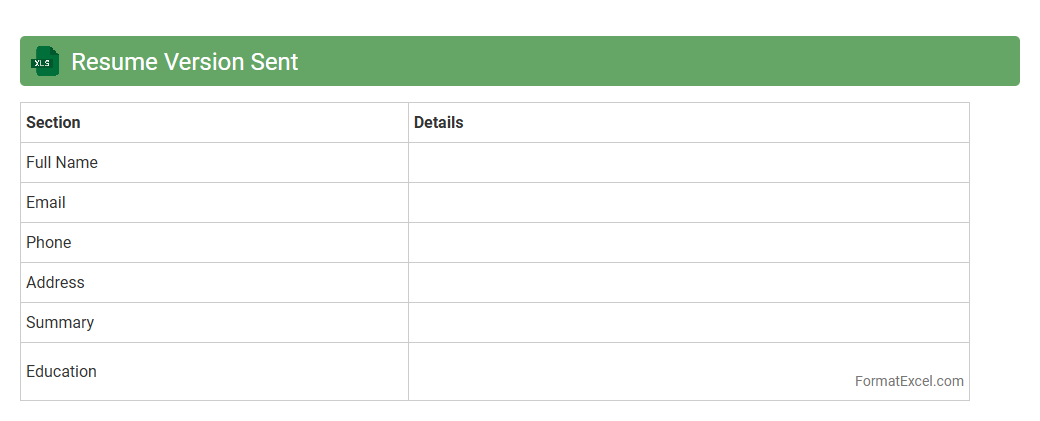Screen dimensions: 1040x421
Task: Select the empty Address details cell
Action: pyautogui.click(x=688, y=283)
